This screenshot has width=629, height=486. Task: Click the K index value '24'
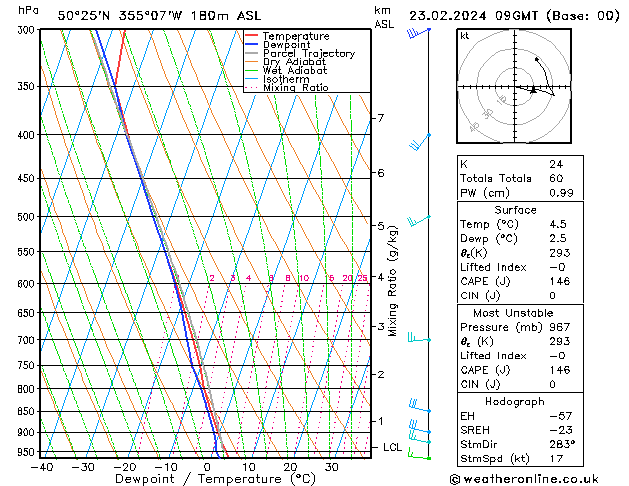tap(556, 164)
